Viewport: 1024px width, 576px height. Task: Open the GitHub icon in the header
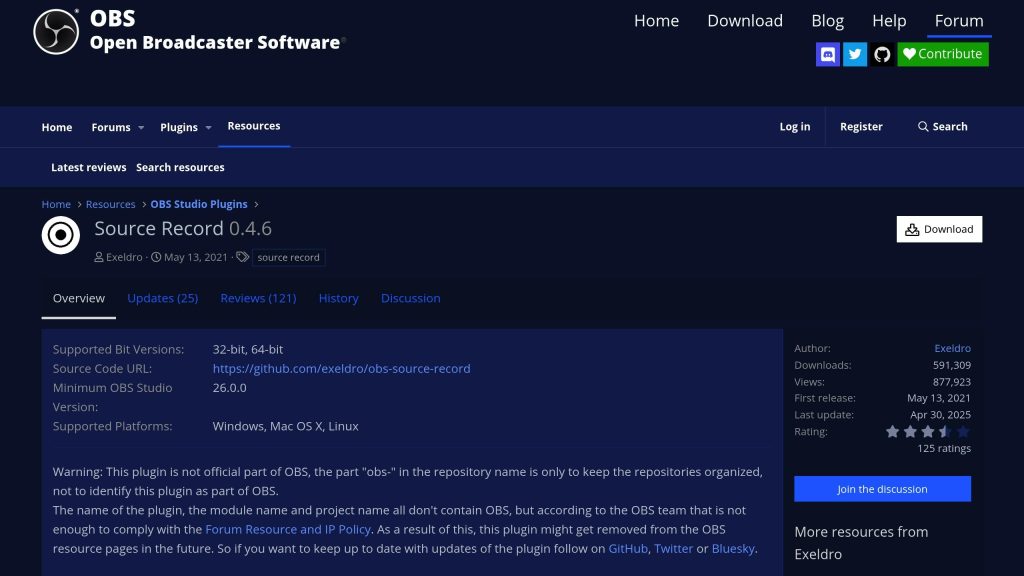tap(881, 54)
